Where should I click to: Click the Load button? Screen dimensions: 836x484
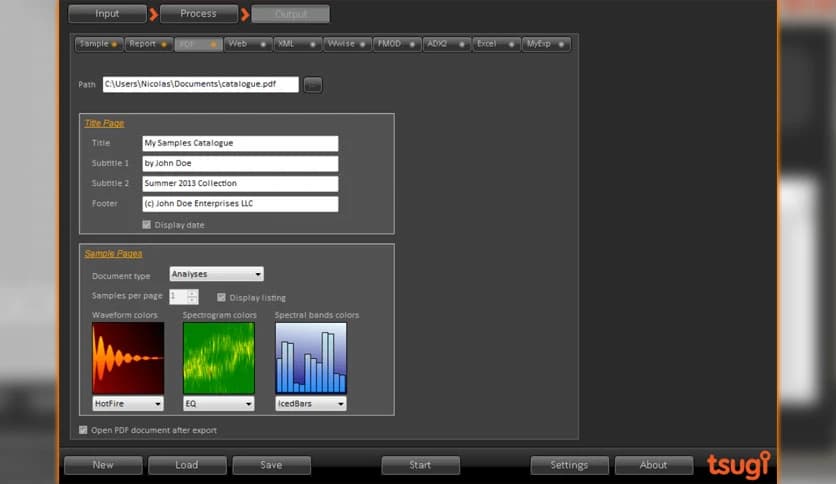[x=187, y=465]
